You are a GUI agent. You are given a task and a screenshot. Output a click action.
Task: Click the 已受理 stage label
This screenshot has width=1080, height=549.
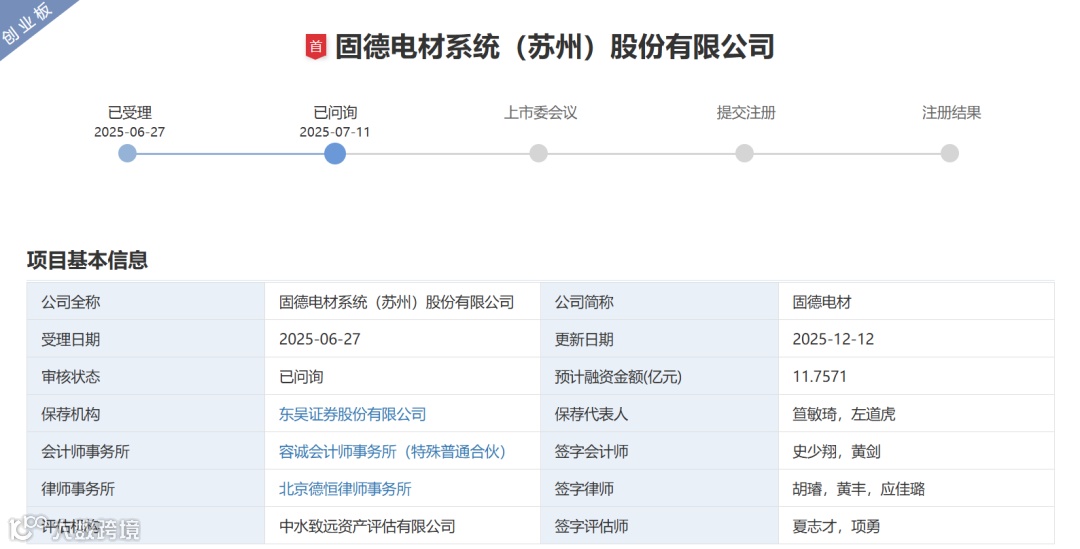129,112
